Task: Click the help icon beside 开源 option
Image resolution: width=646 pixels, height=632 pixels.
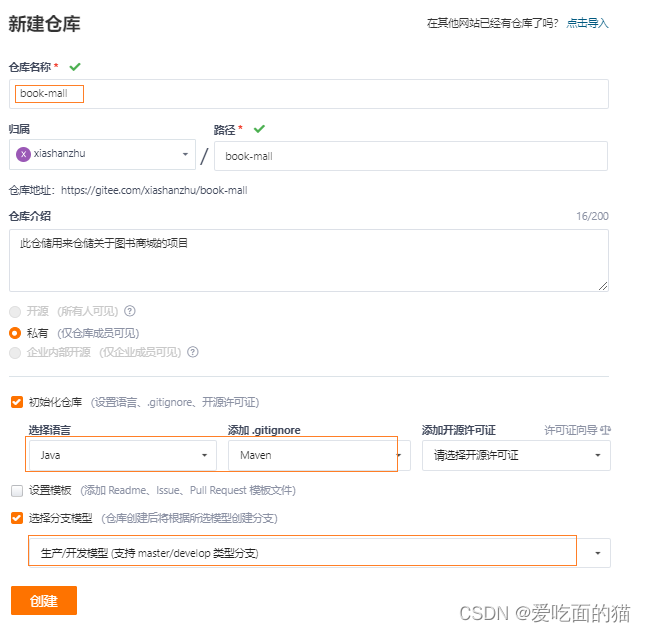Action: click(x=130, y=311)
